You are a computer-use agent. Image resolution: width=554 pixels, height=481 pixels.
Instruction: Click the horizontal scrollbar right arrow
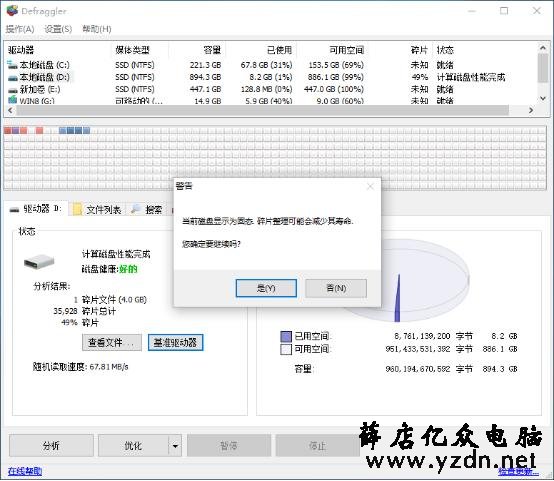coord(531,110)
